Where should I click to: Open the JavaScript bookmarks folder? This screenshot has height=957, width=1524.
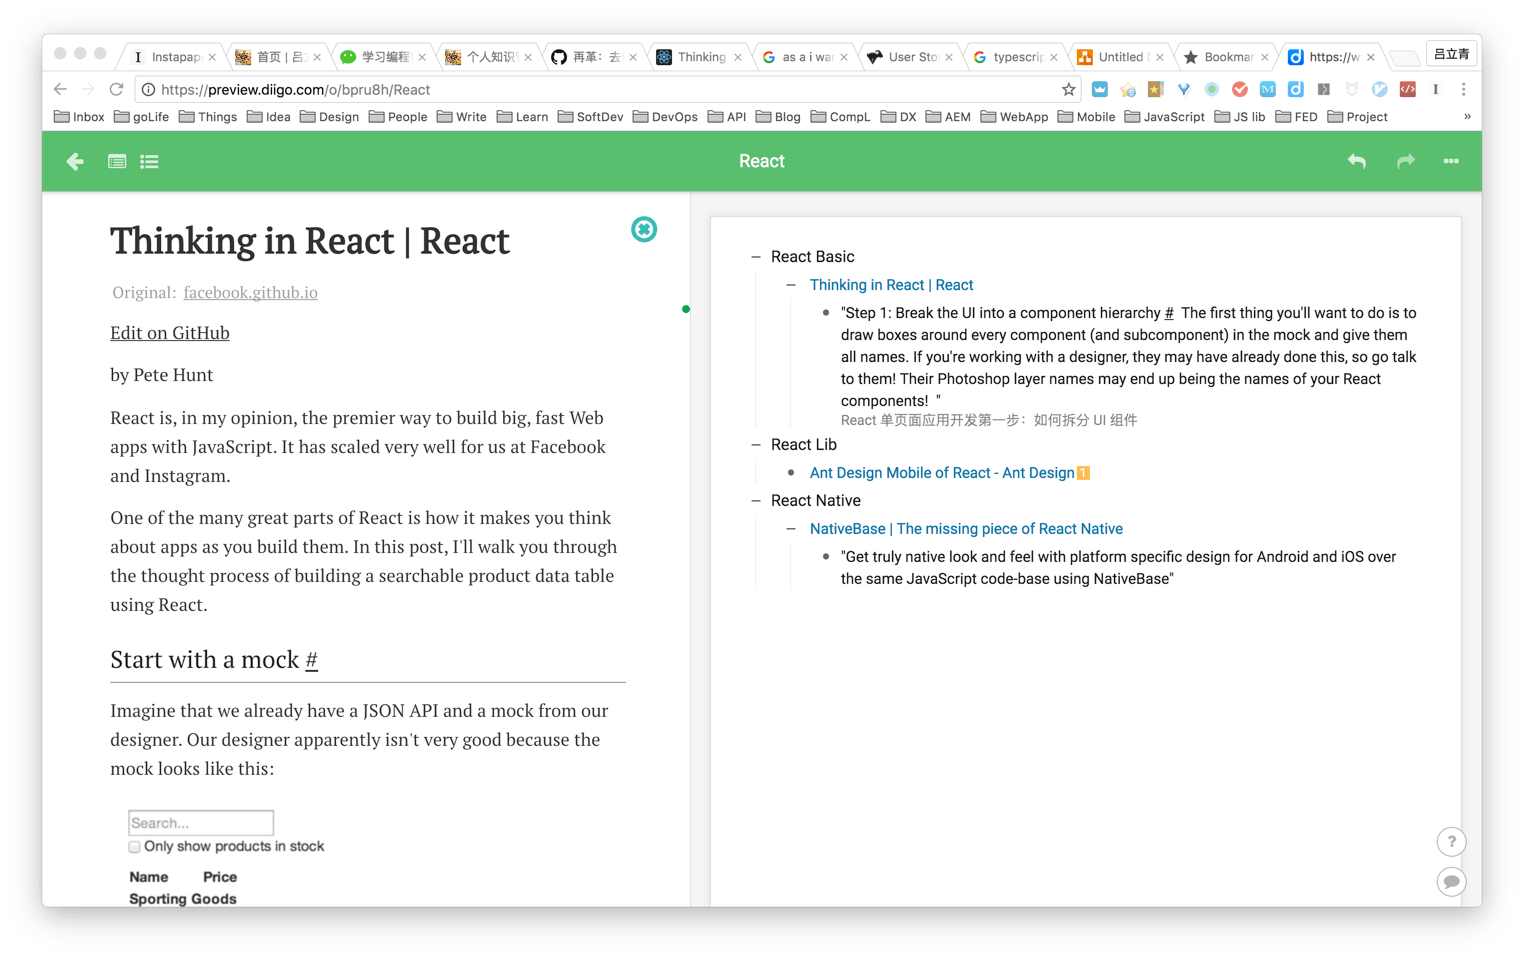[x=1164, y=117]
